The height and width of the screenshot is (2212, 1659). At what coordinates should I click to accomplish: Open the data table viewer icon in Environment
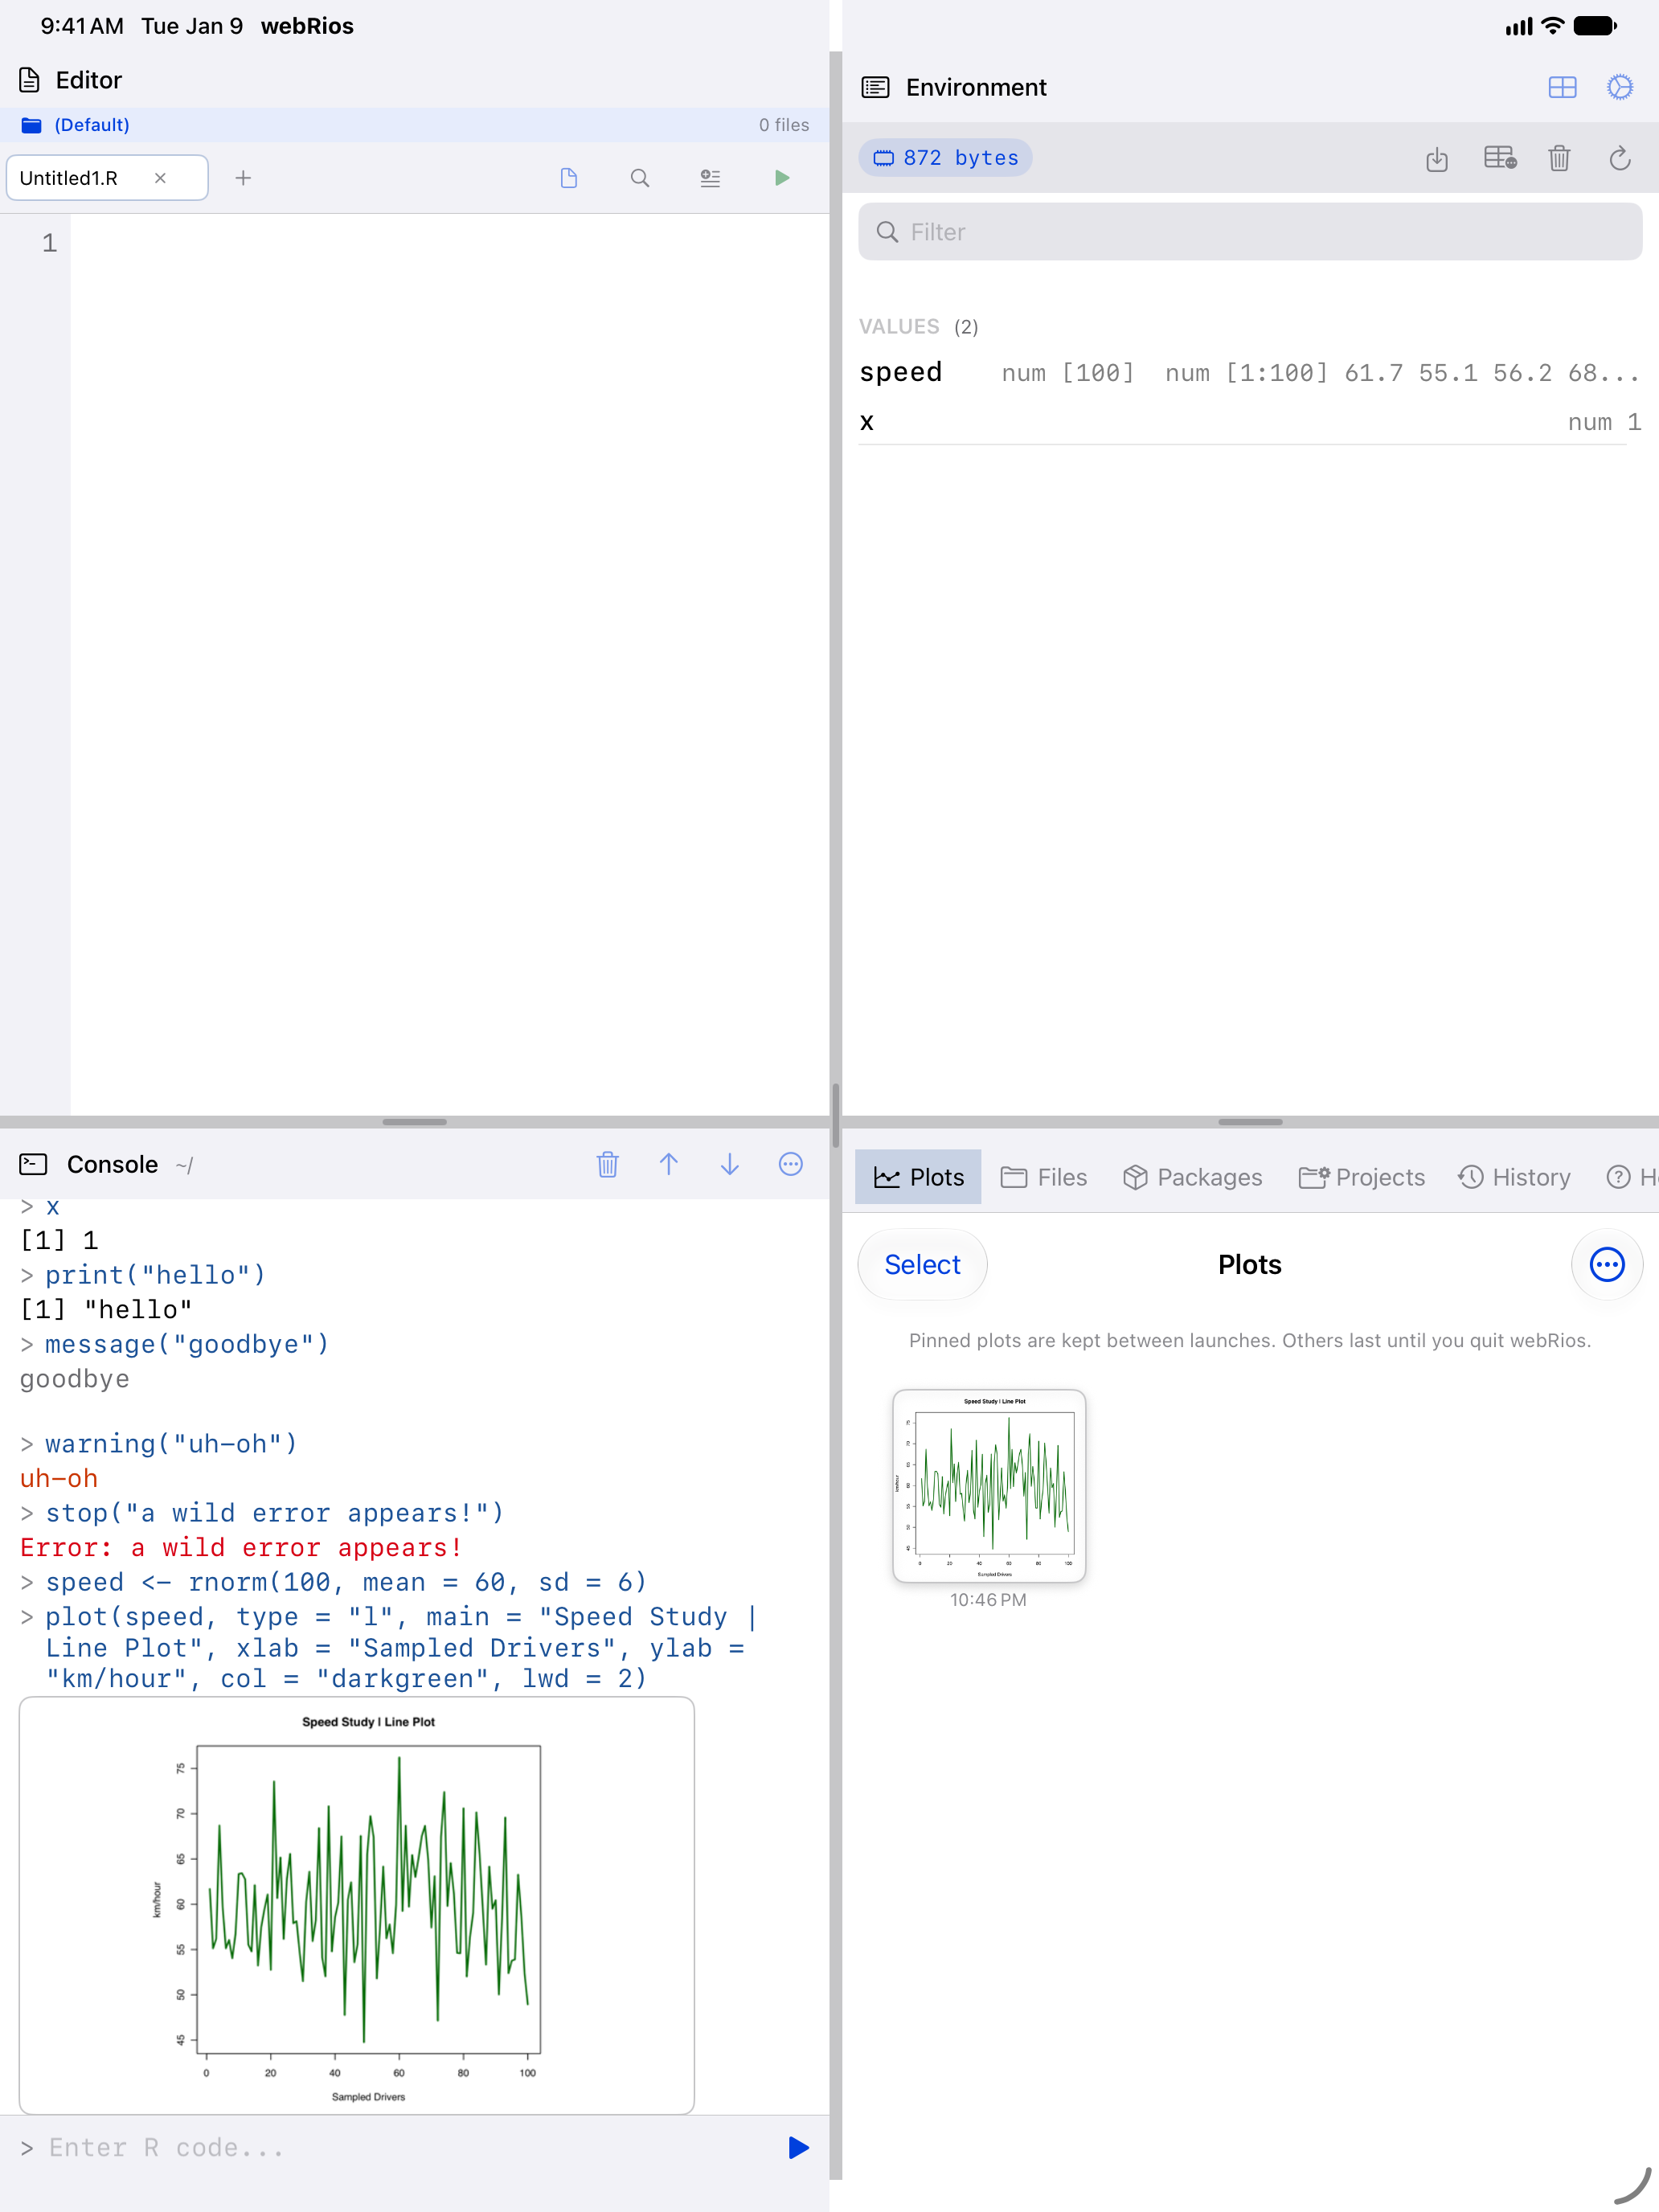tap(1500, 158)
